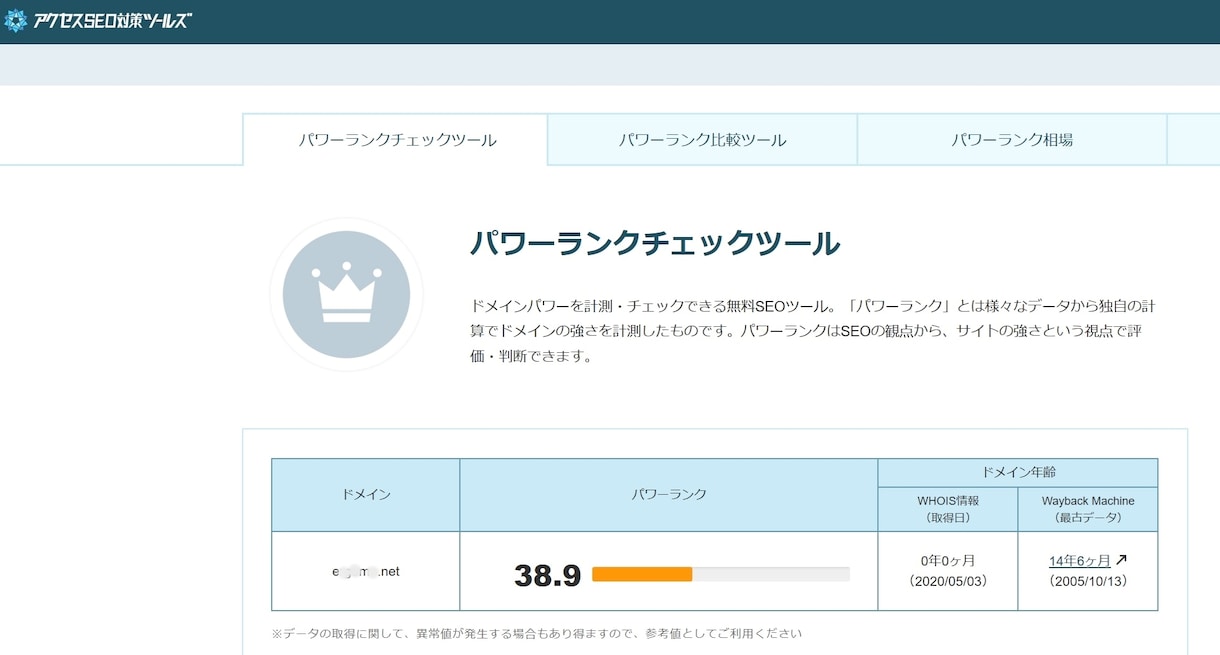Click the ドメインパワーを計測 description paragraph
This screenshot has width=1220, height=655.
point(812,330)
